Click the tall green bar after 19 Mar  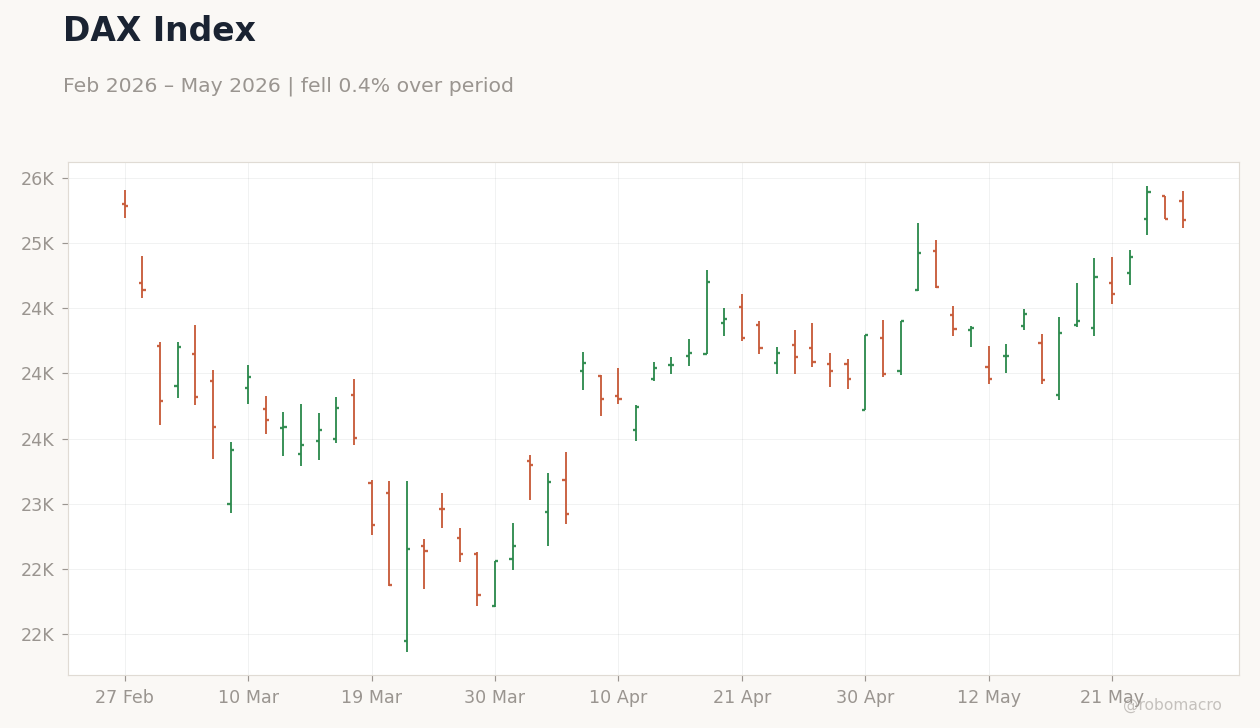(x=407, y=566)
